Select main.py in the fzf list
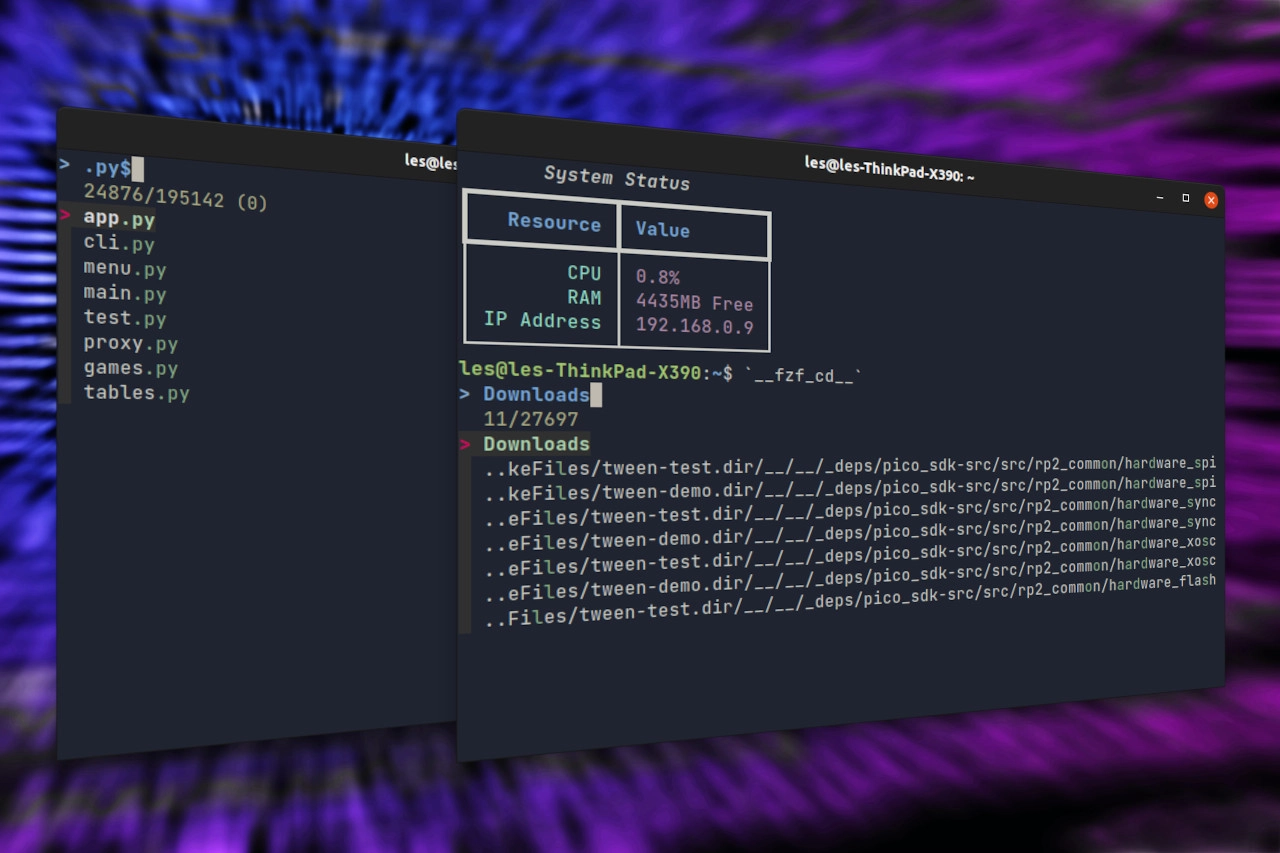Viewport: 1280px width, 853px height. click(x=125, y=293)
